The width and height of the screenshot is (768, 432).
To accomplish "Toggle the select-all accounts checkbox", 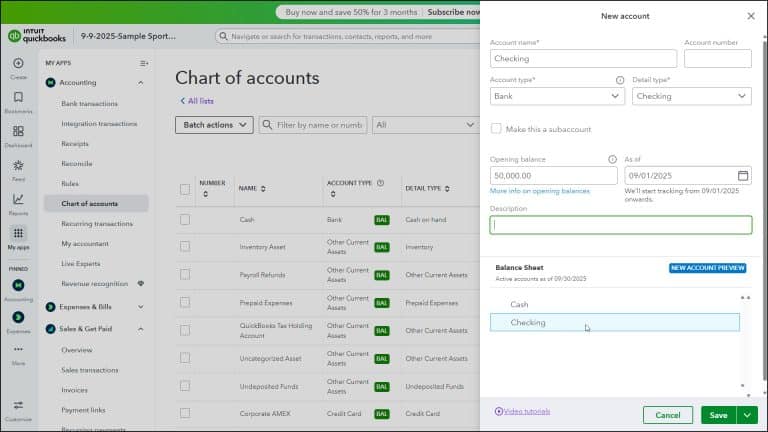I will click(x=185, y=189).
